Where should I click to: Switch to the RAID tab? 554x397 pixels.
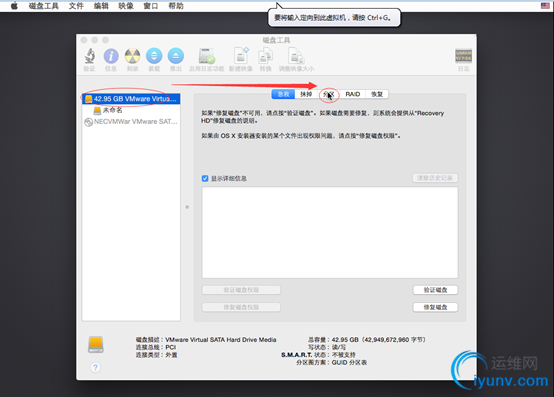pos(353,94)
